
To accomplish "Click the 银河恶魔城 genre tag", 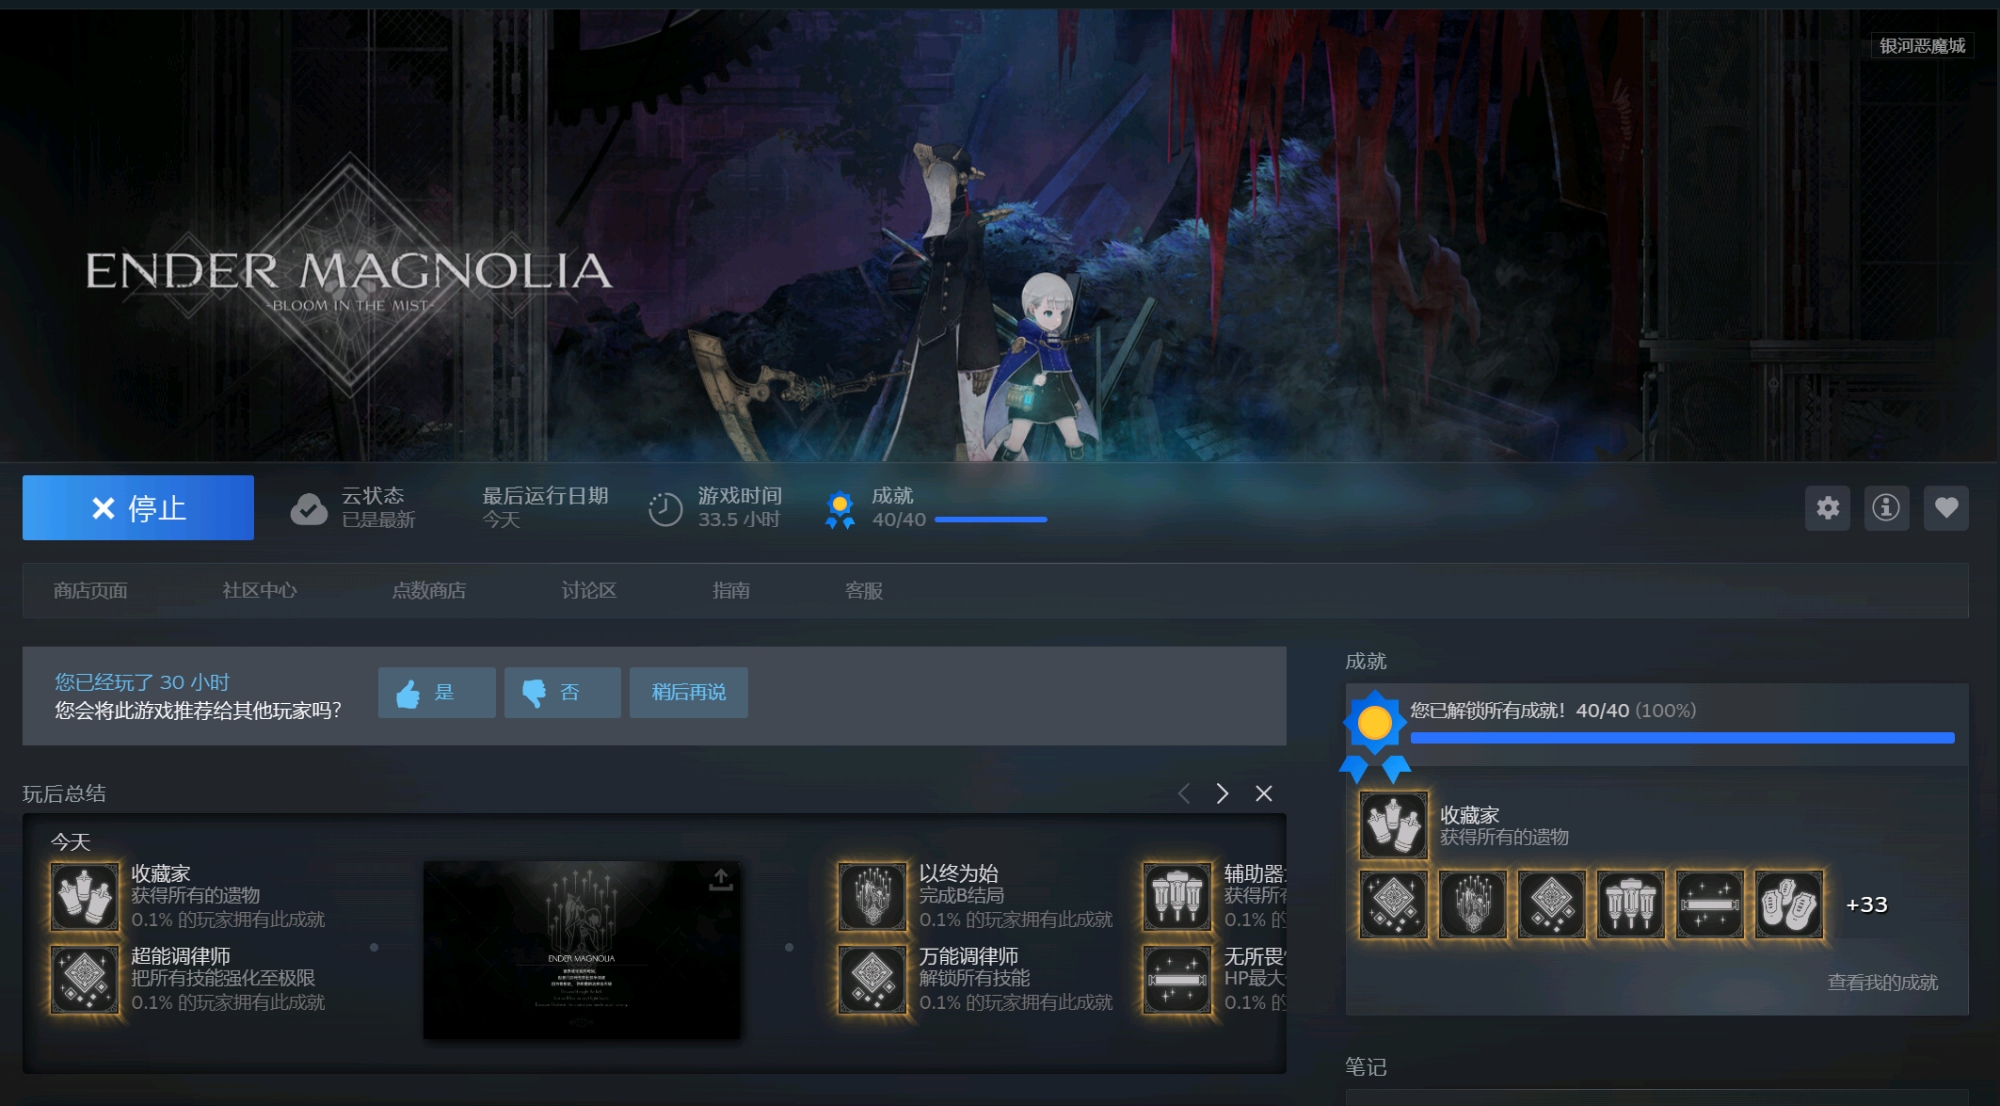I will point(1922,46).
